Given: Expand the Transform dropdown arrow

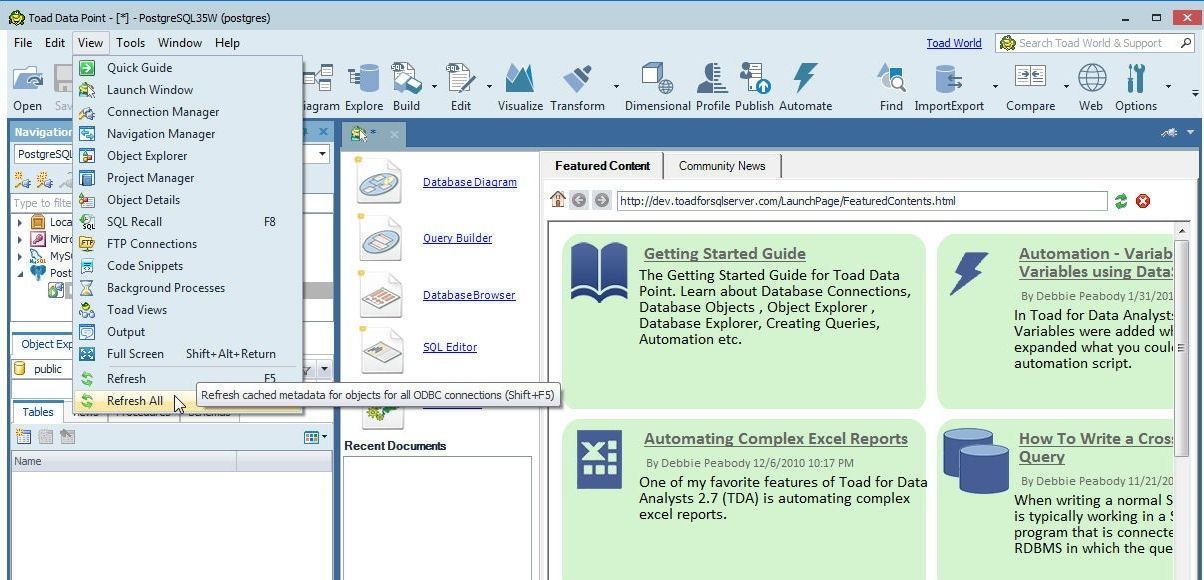Looking at the screenshot, I should [x=616, y=87].
